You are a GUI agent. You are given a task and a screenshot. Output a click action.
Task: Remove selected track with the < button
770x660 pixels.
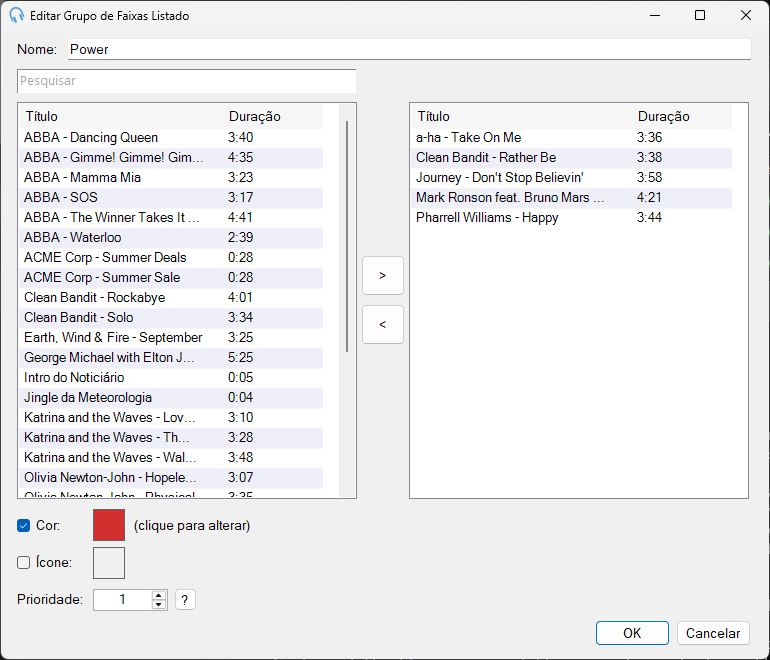(383, 325)
